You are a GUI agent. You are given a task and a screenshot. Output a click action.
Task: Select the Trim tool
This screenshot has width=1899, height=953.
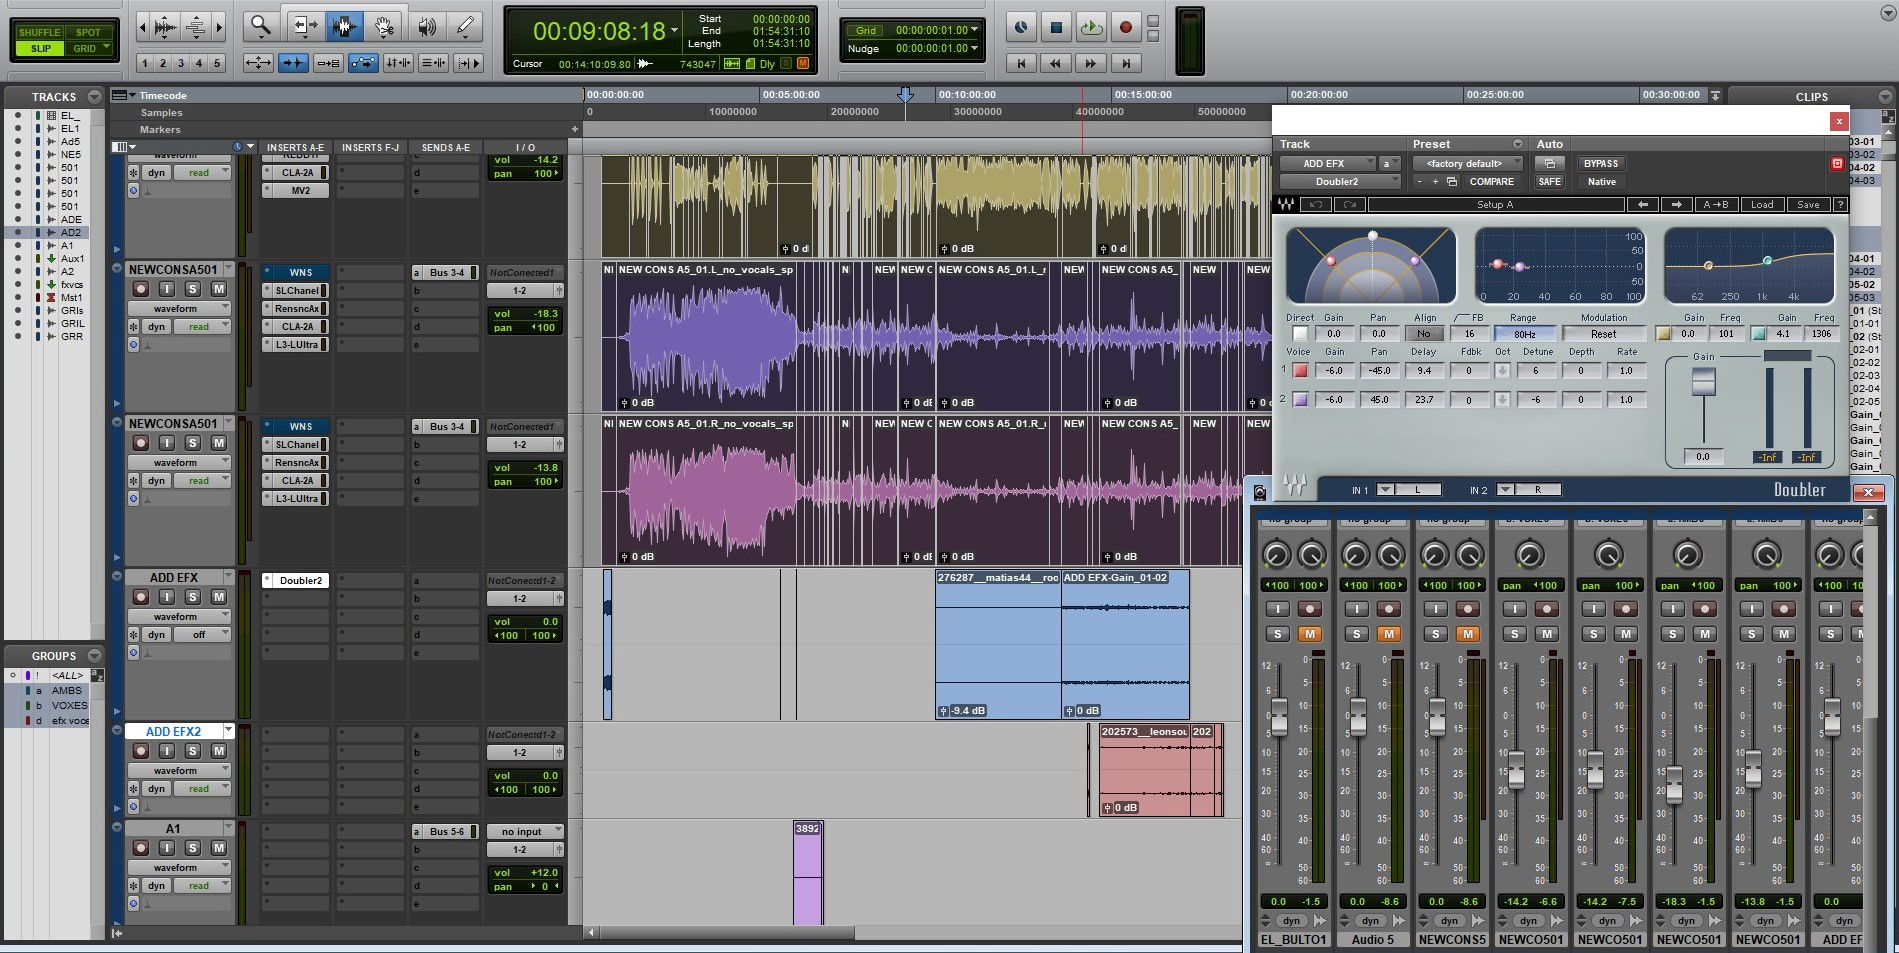tap(305, 26)
